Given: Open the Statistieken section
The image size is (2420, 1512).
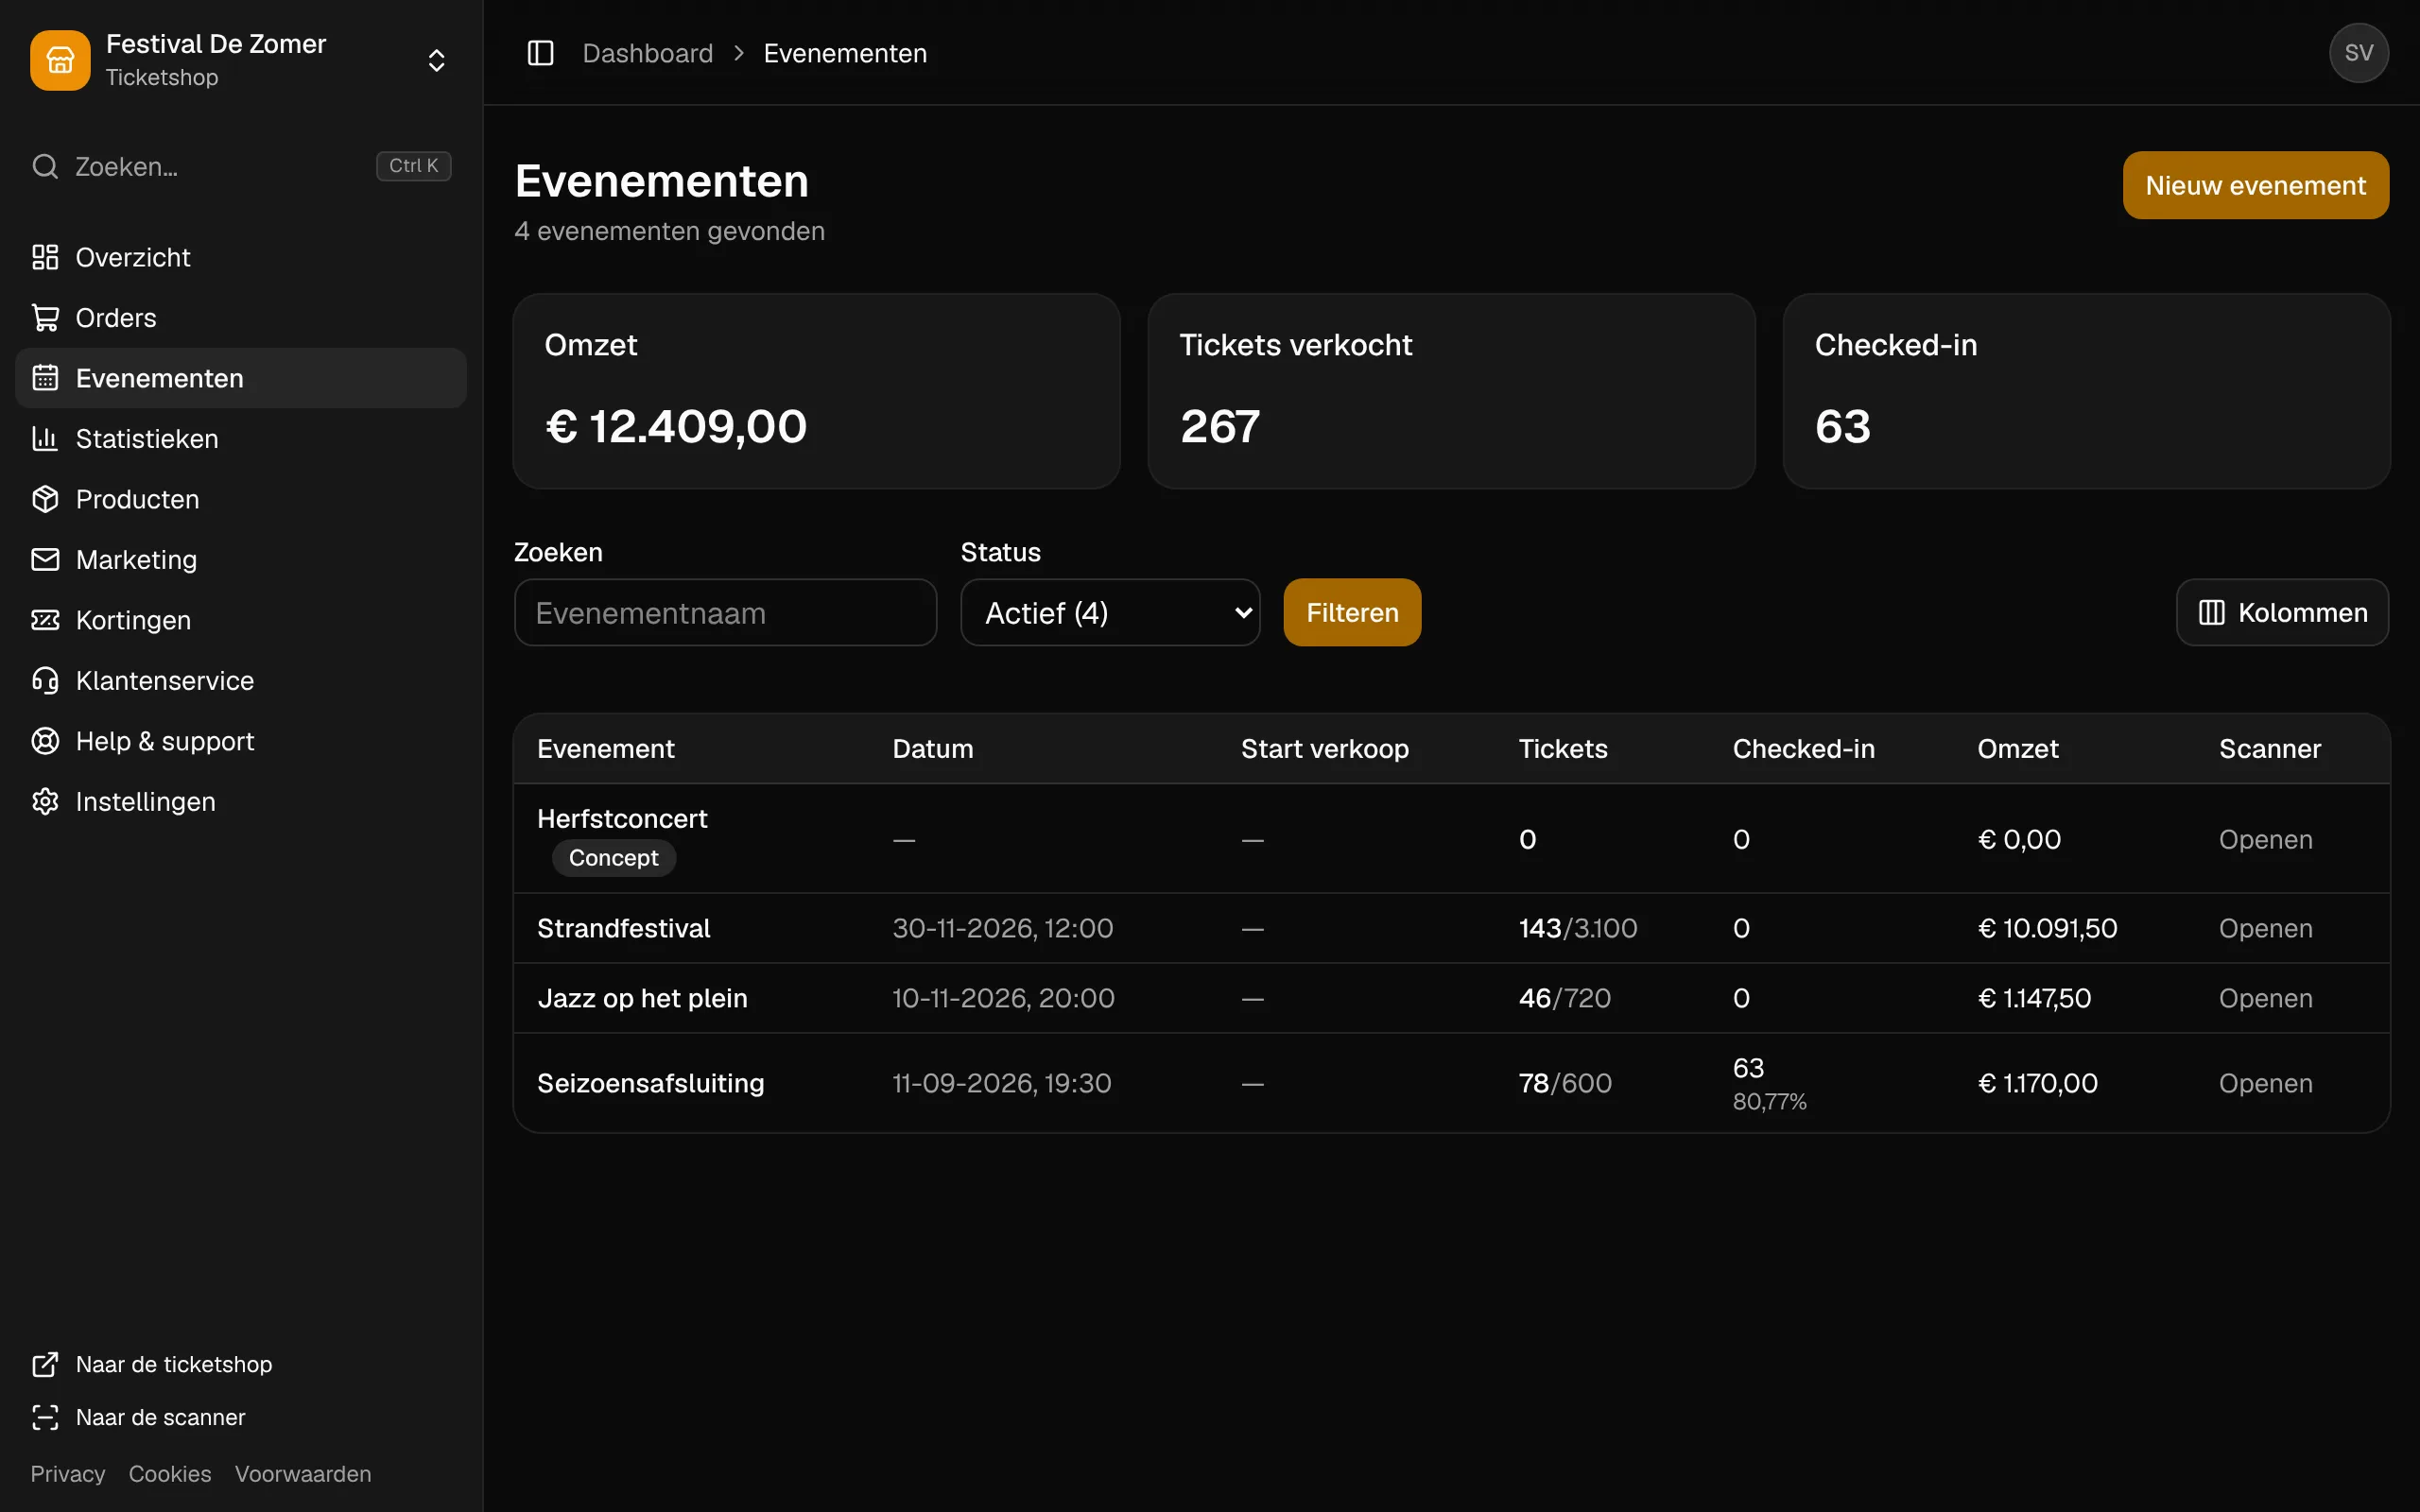Looking at the screenshot, I should pyautogui.click(x=241, y=438).
